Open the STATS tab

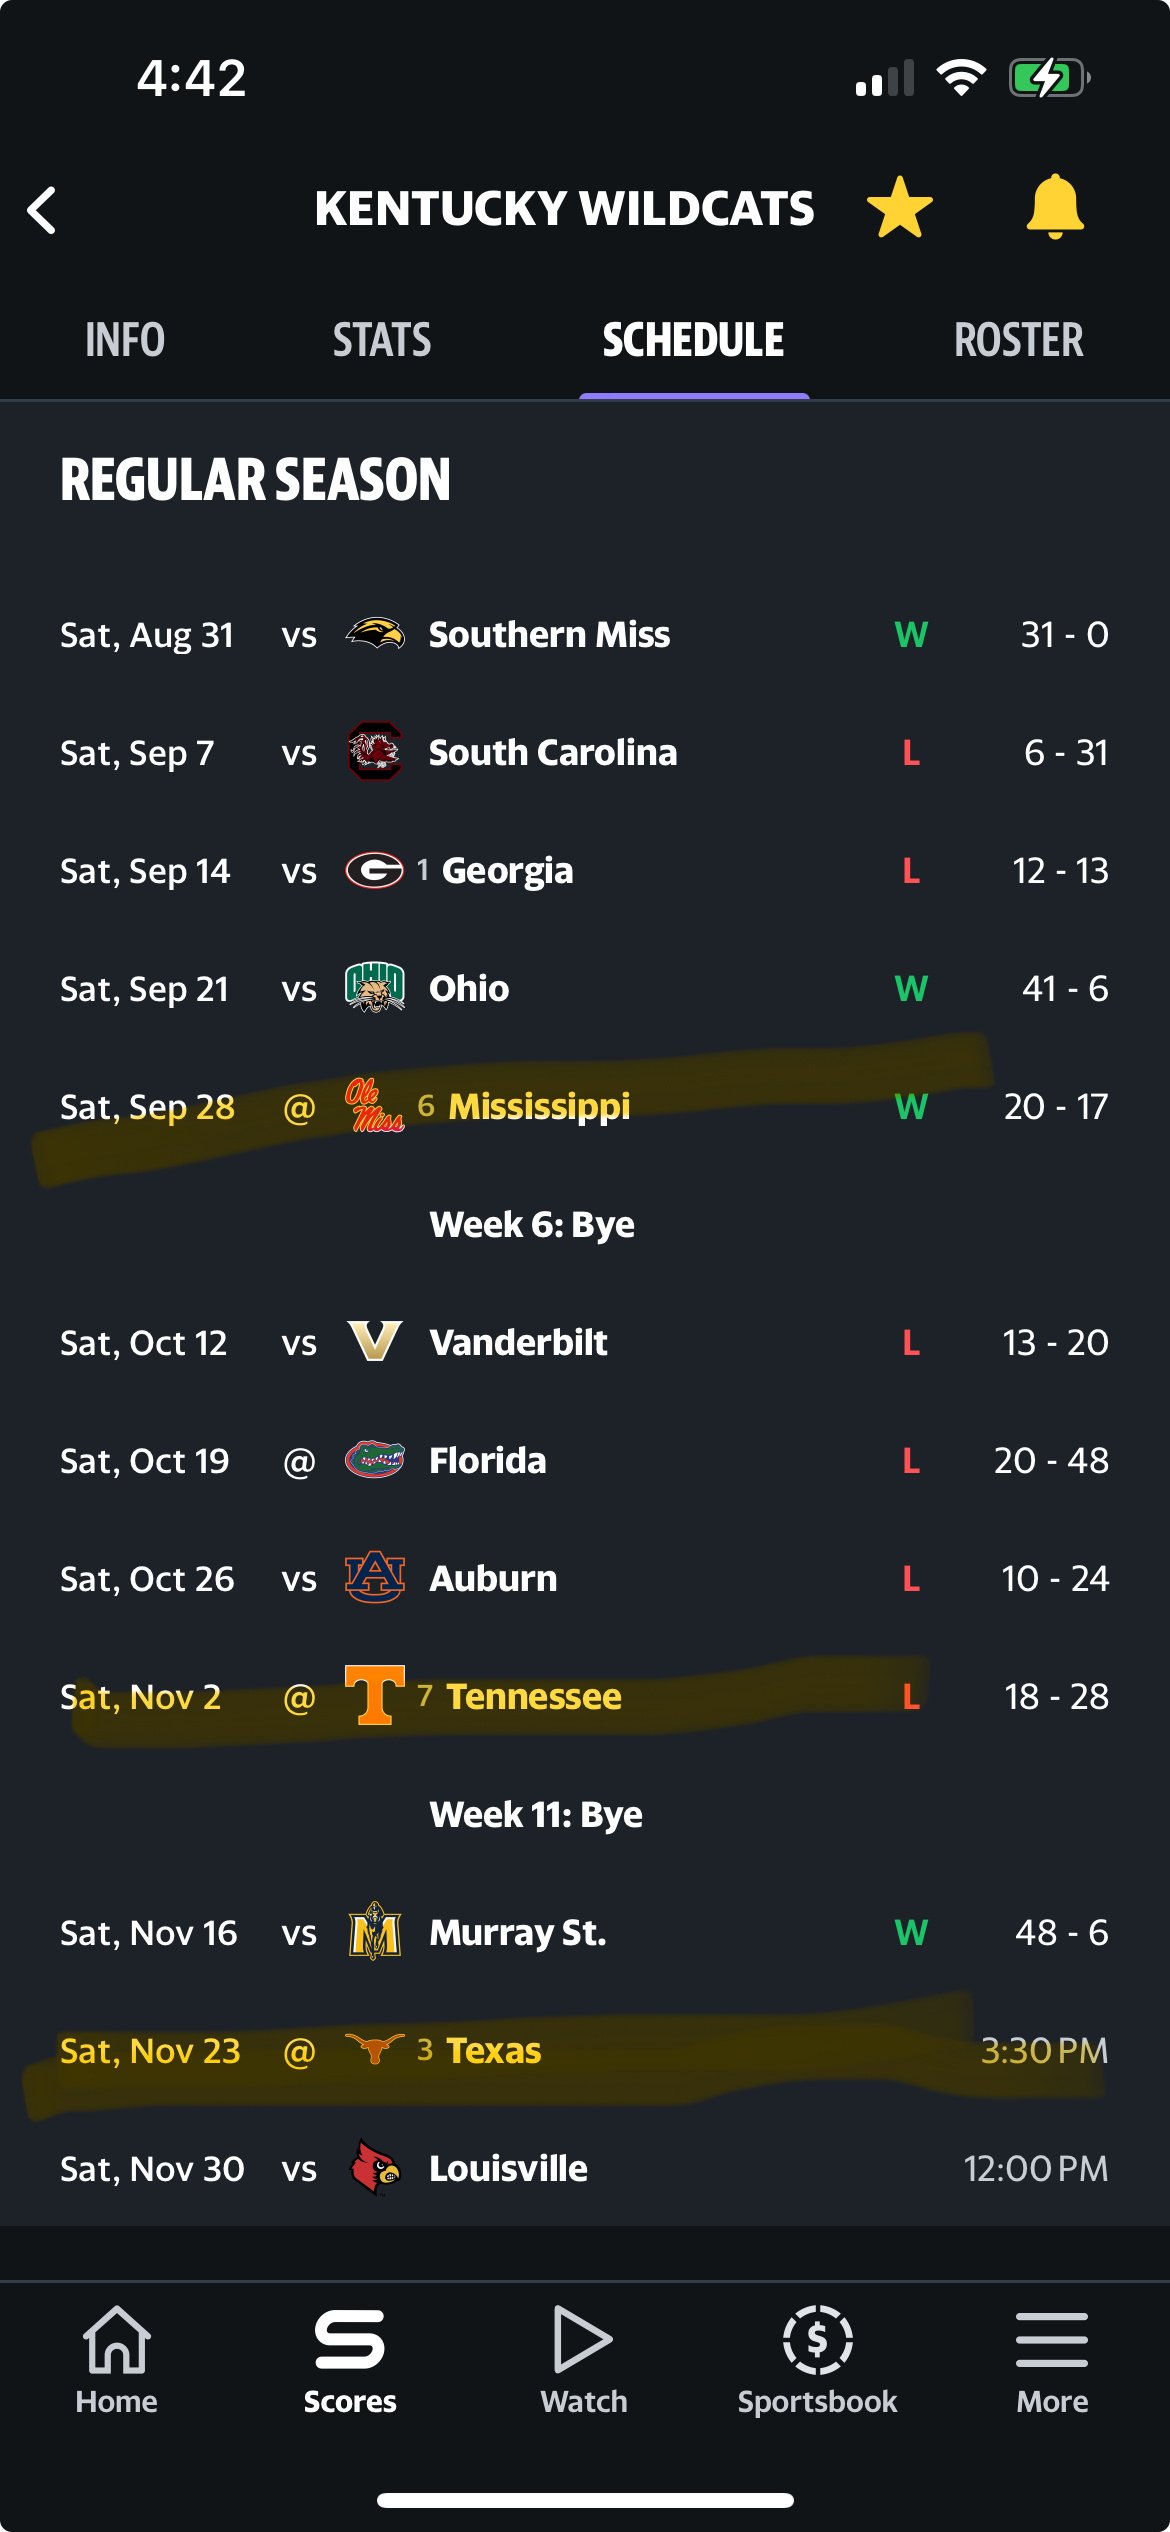click(382, 340)
